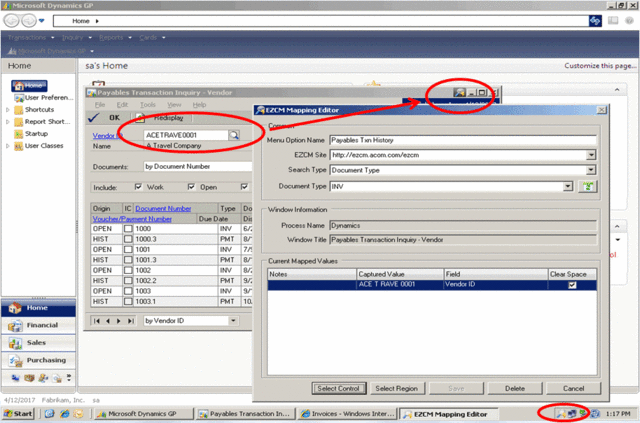Toggle the IC checkbox for document 1000.3
This screenshot has height=423, width=640.
click(128, 239)
